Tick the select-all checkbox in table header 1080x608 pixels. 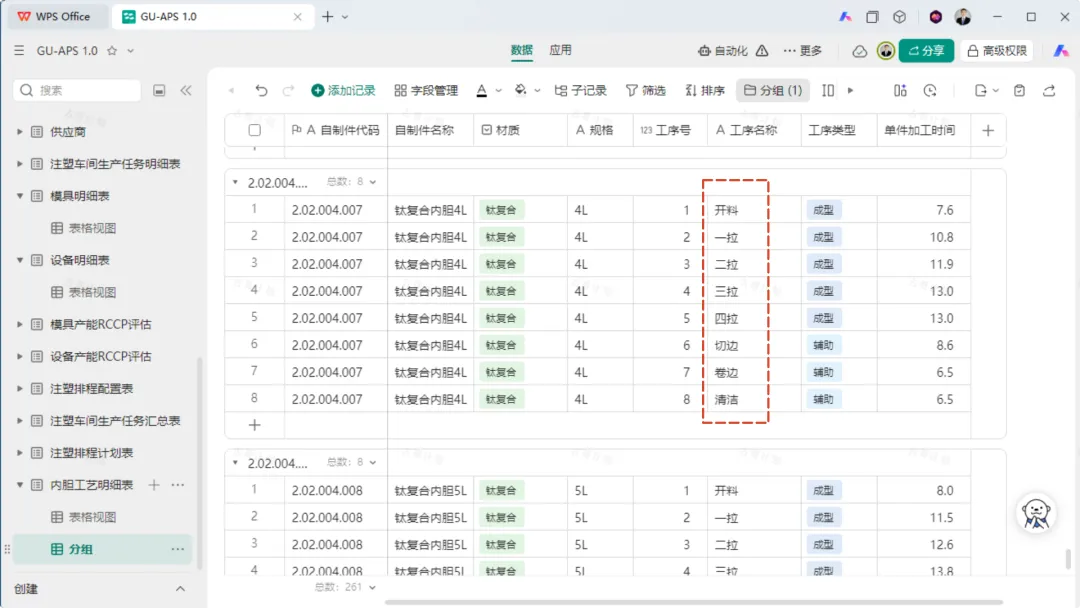255,130
